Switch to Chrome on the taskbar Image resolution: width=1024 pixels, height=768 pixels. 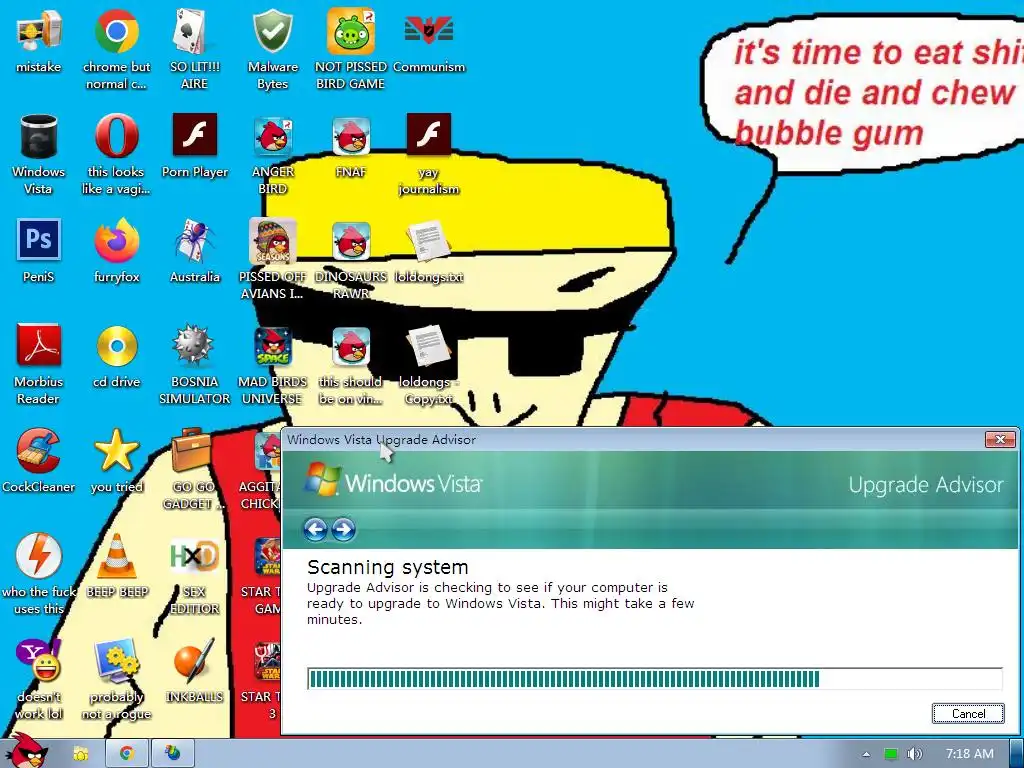(127, 754)
